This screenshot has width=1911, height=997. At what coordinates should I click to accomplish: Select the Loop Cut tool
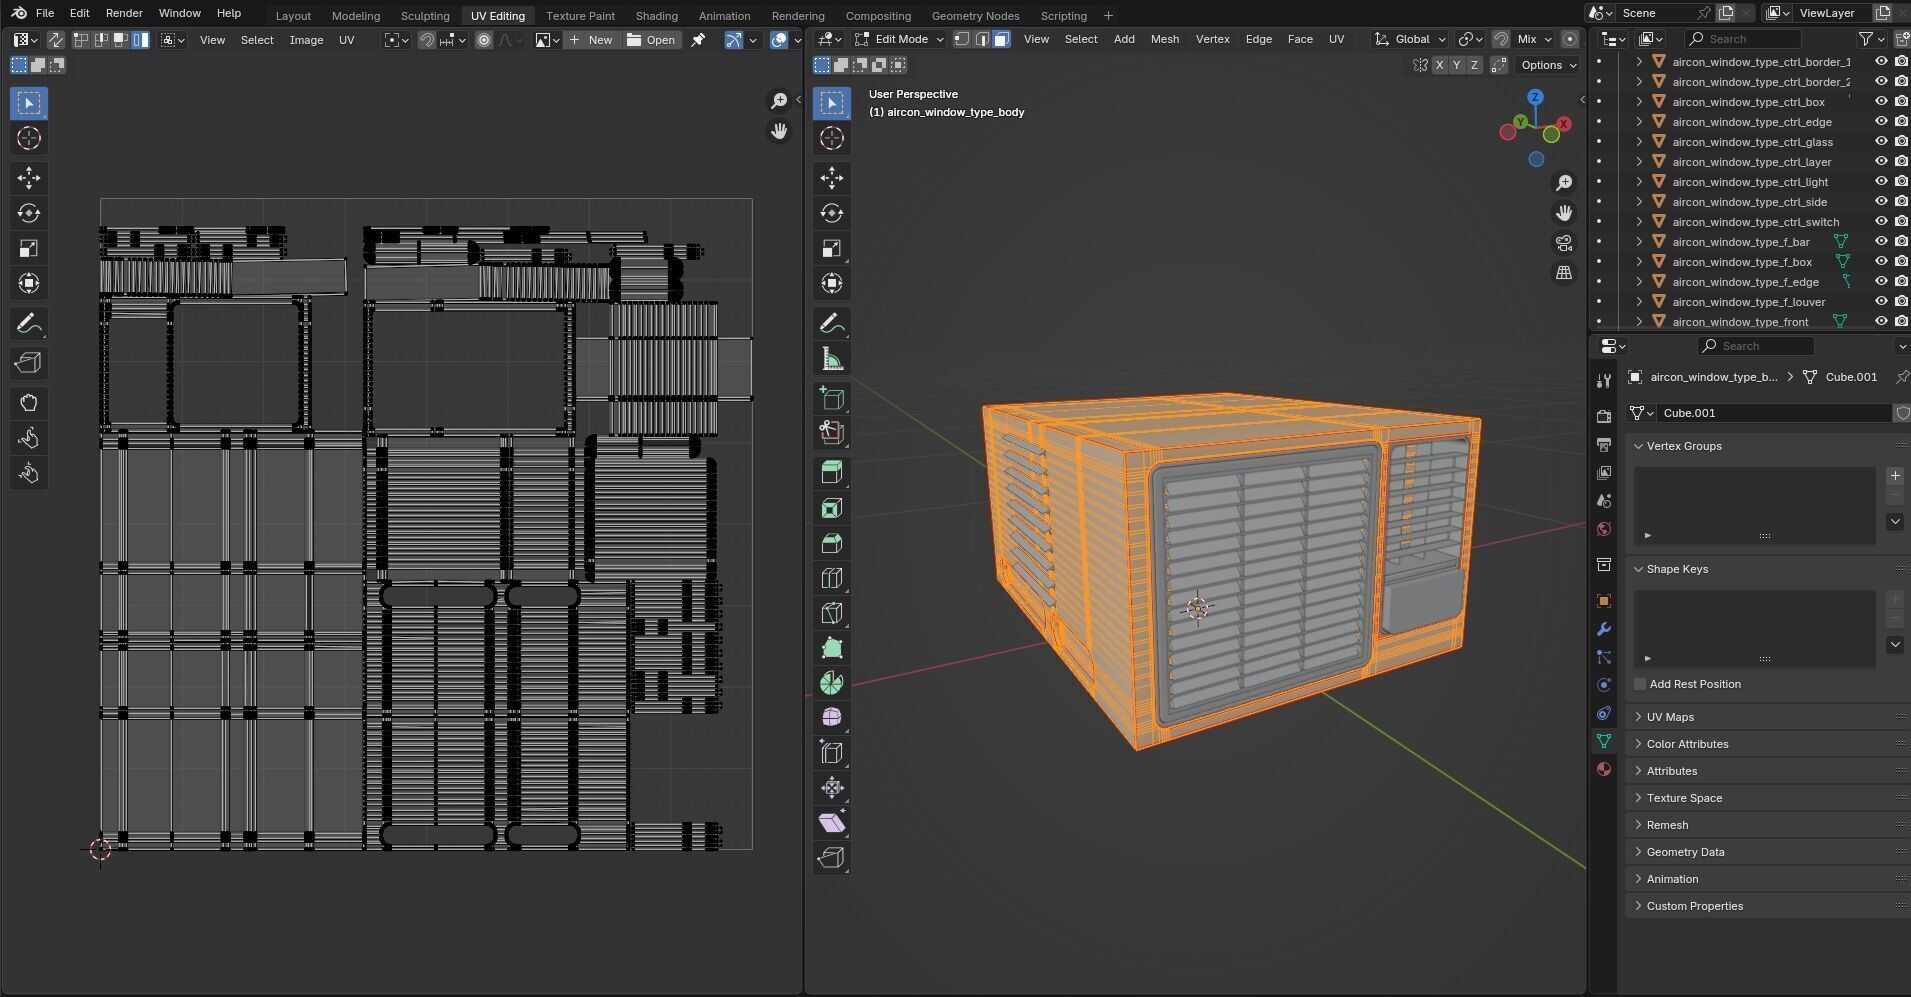(x=832, y=578)
